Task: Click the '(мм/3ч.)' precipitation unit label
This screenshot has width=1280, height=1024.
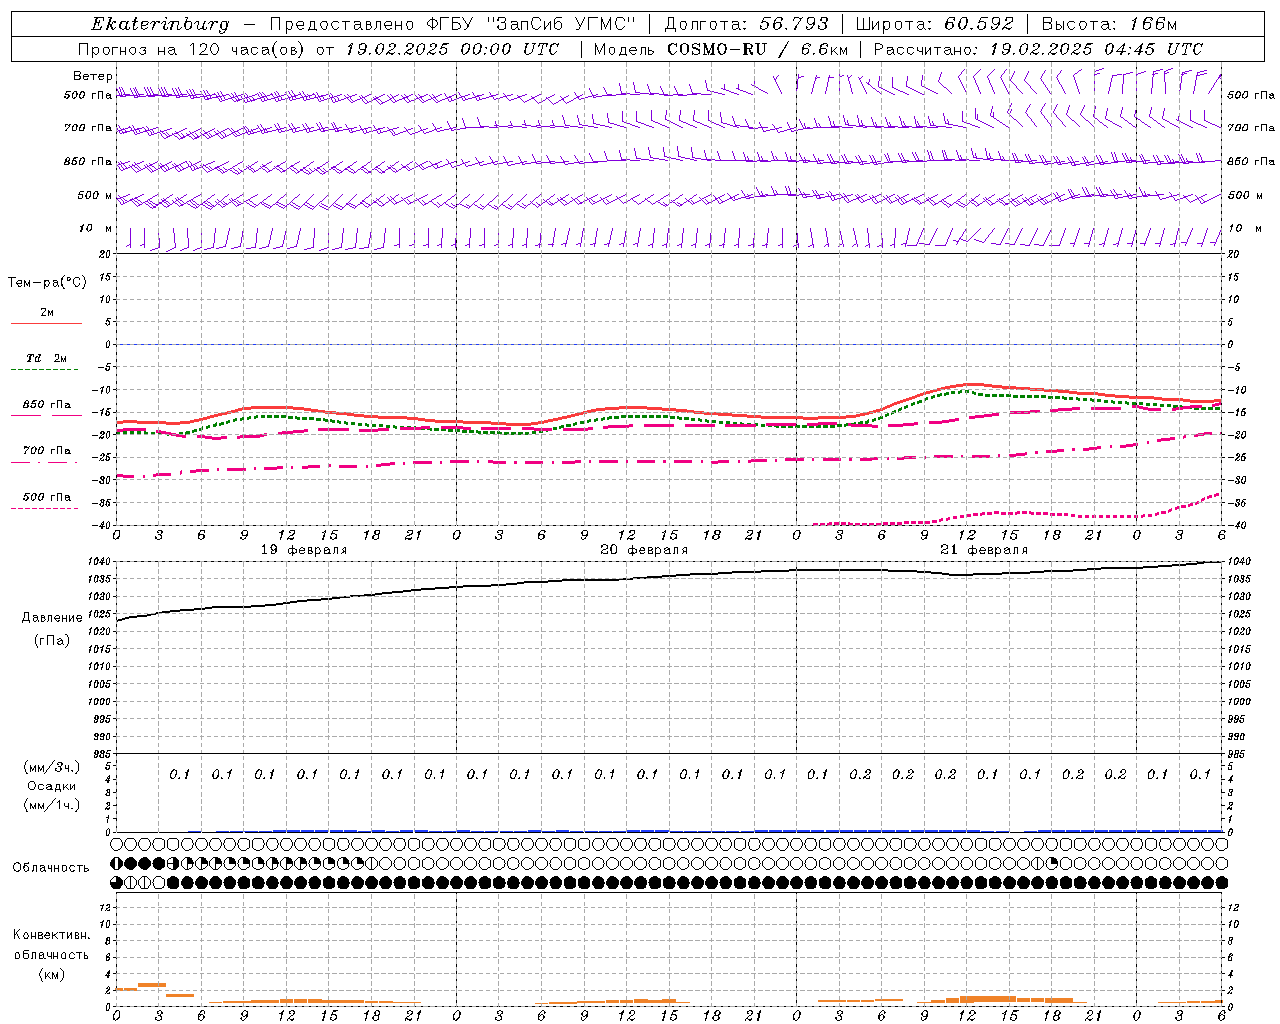Action: (52, 767)
